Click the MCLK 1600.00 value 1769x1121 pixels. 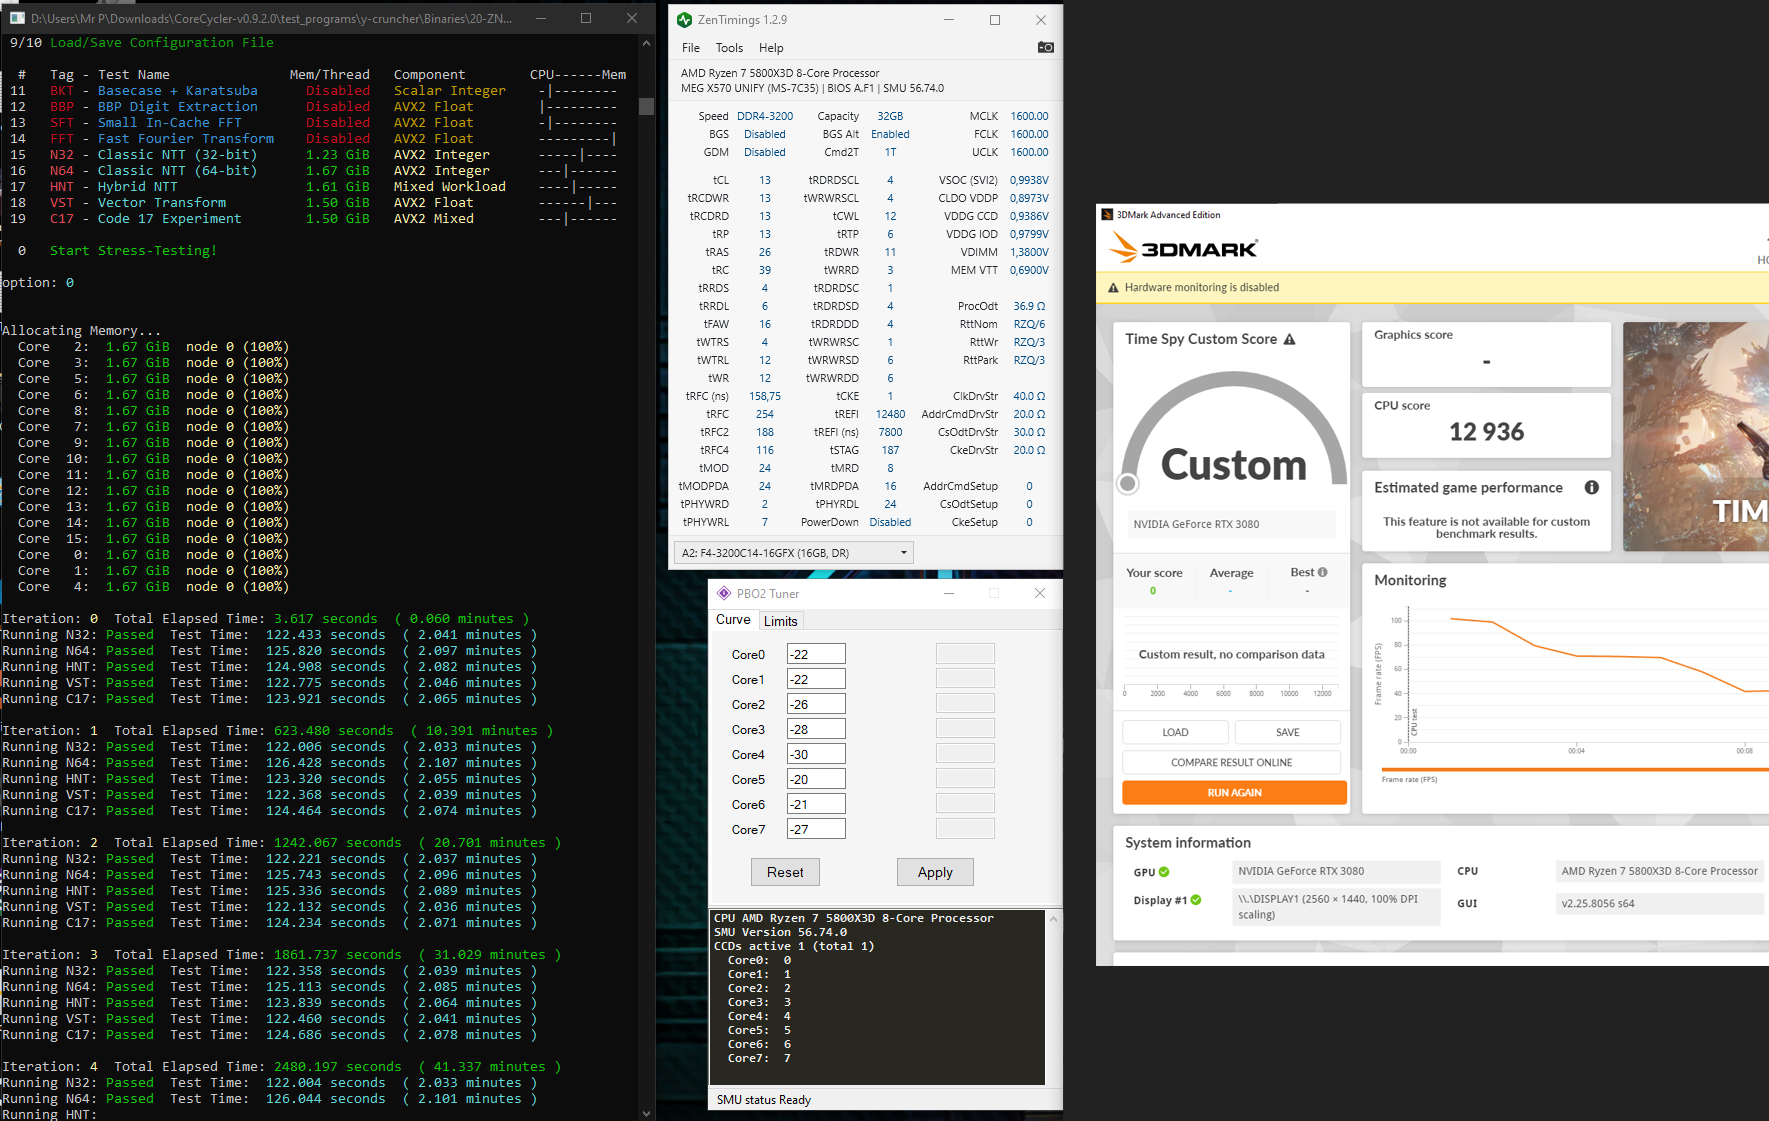pyautogui.click(x=1029, y=116)
